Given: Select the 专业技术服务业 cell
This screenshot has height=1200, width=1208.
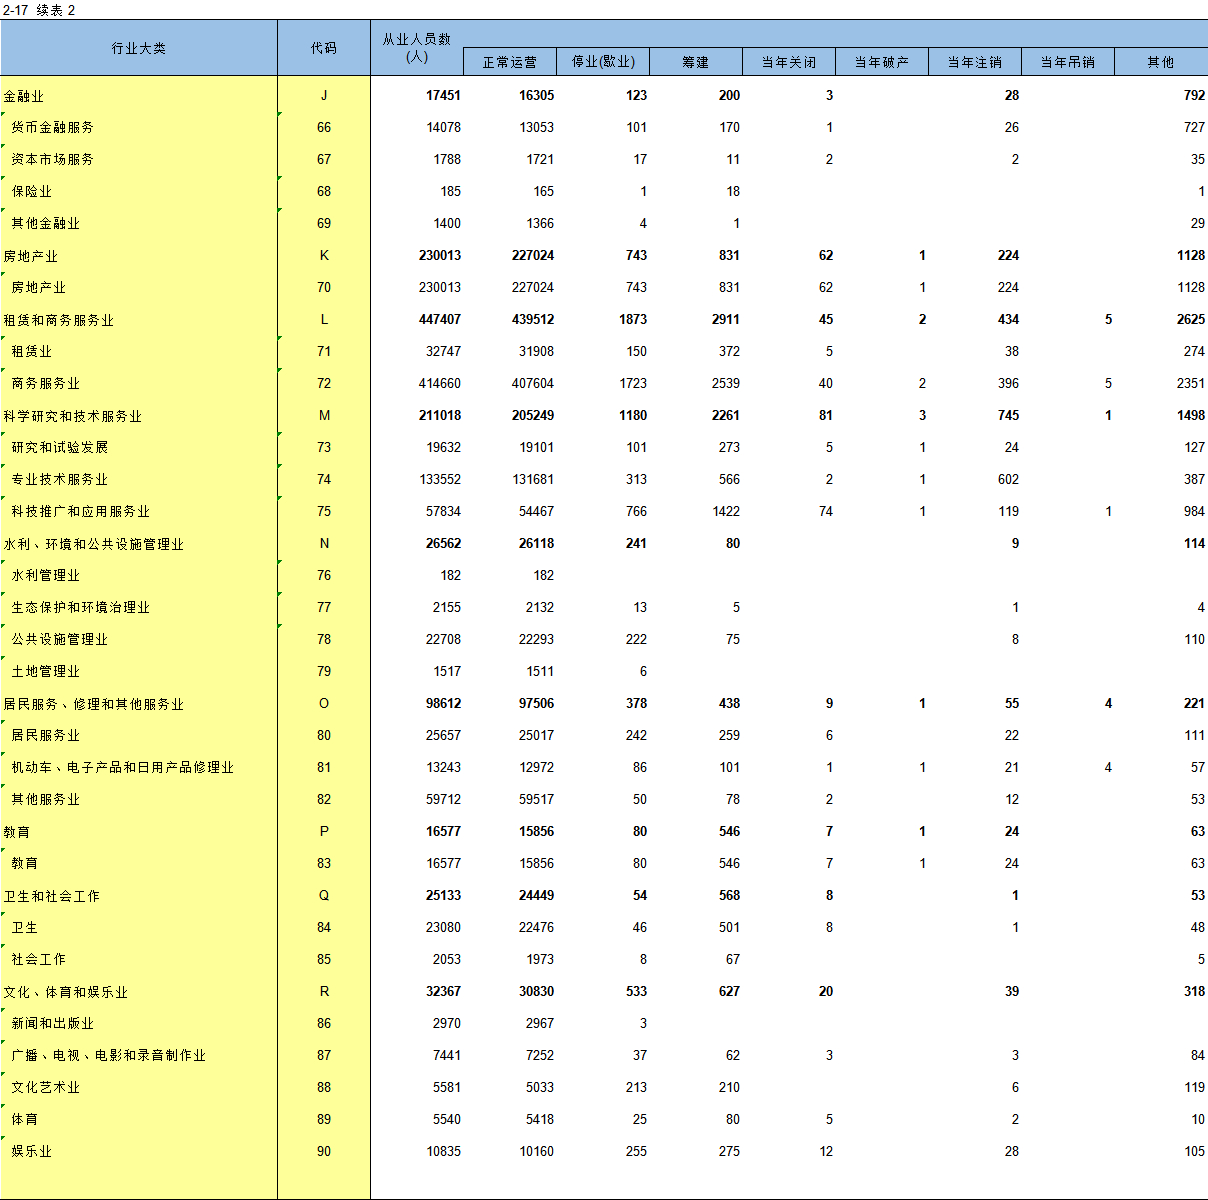Looking at the screenshot, I should (139, 480).
